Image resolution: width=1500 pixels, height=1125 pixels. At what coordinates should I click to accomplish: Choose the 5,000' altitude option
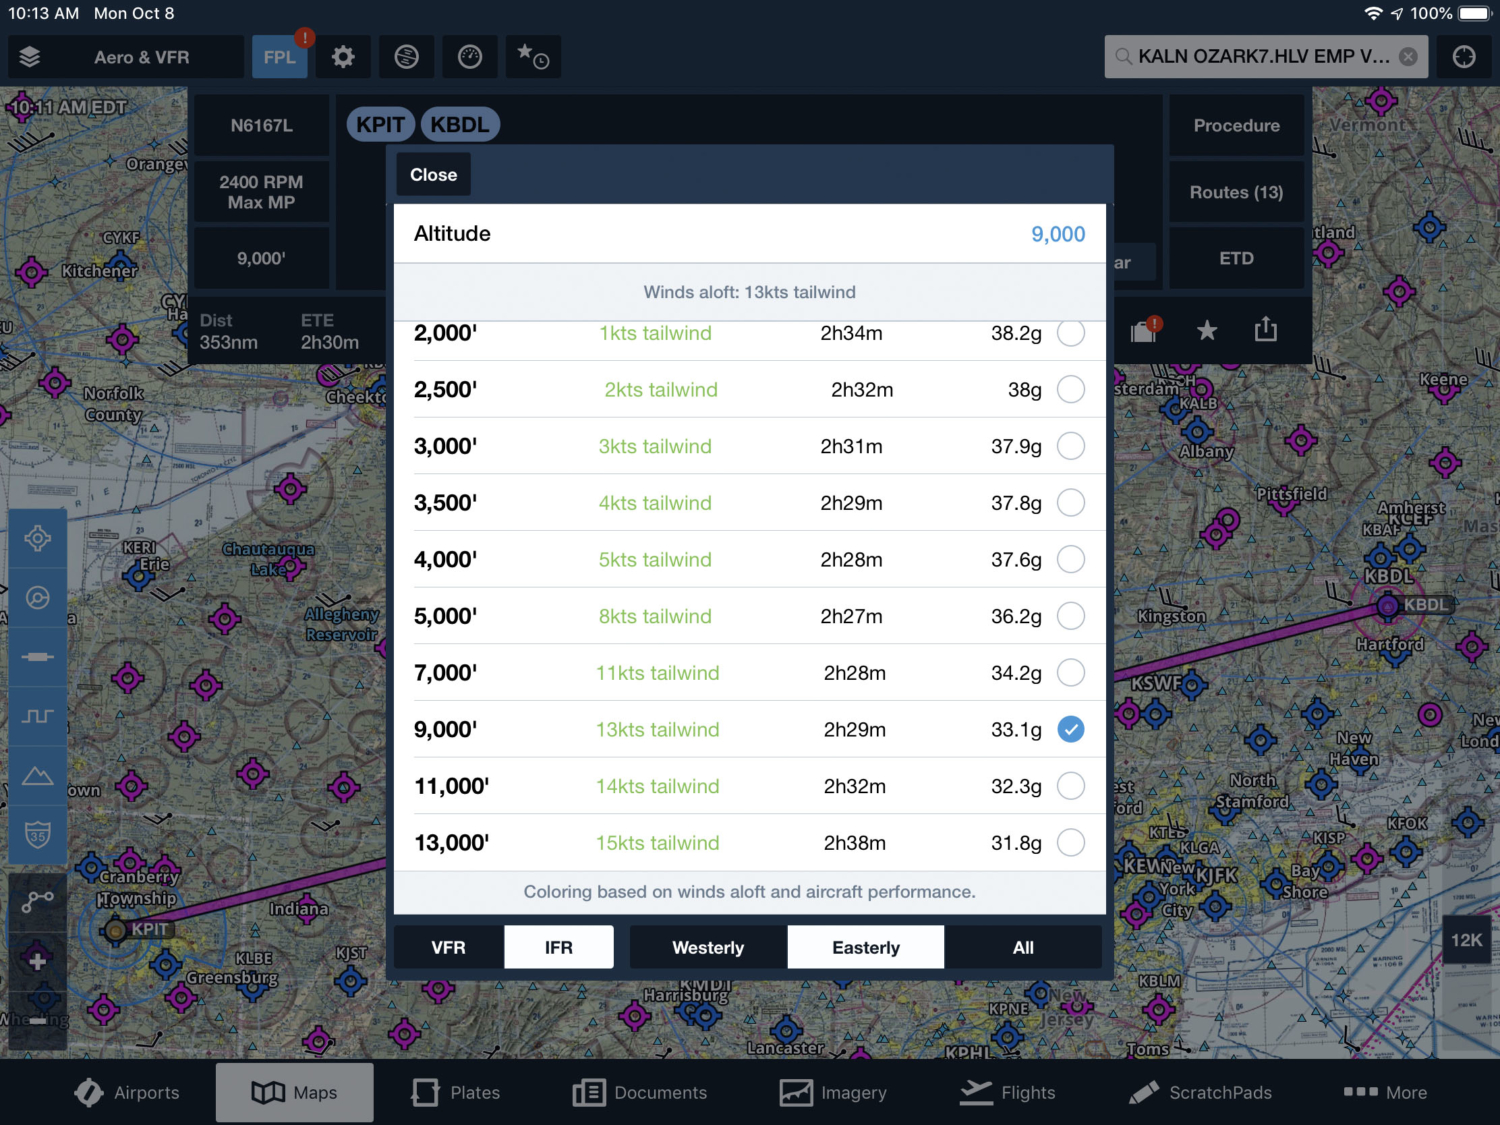tap(1071, 616)
